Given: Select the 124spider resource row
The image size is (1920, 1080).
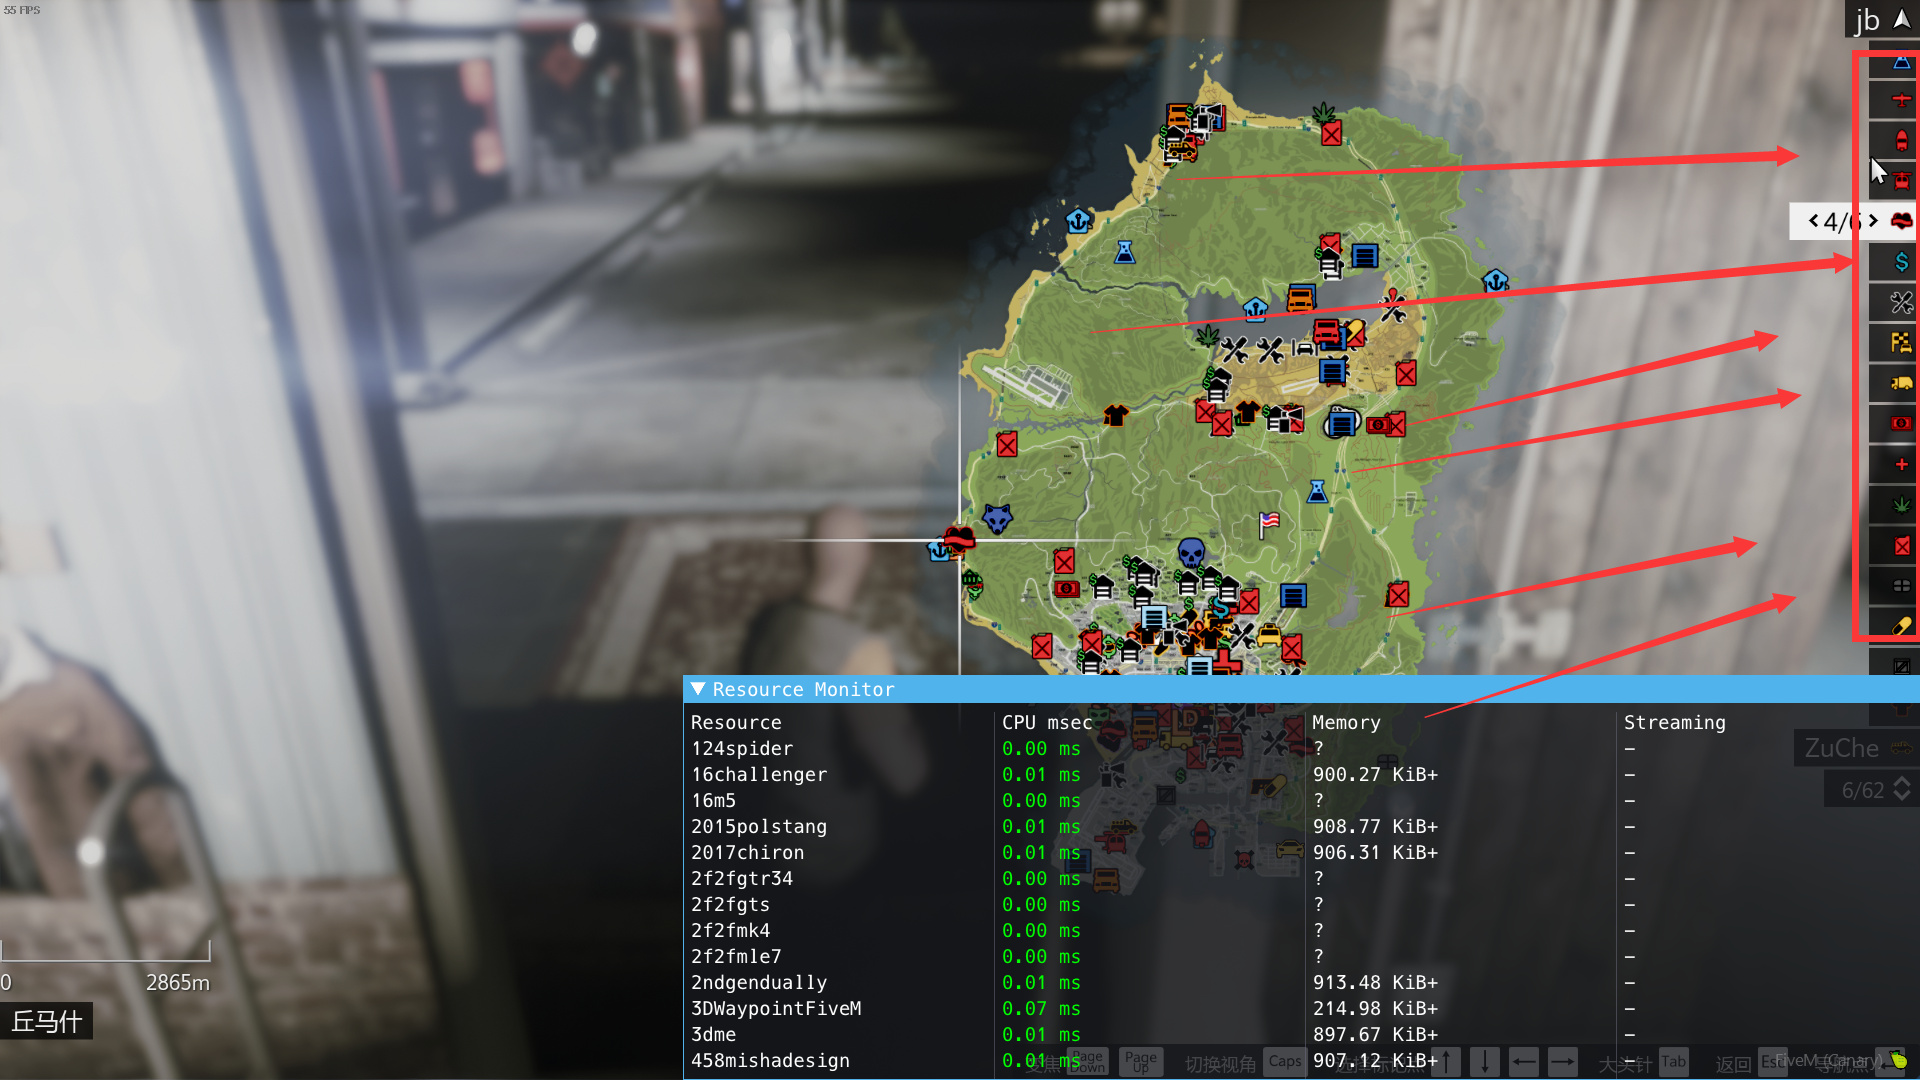Looking at the screenshot, I should click(1301, 748).
